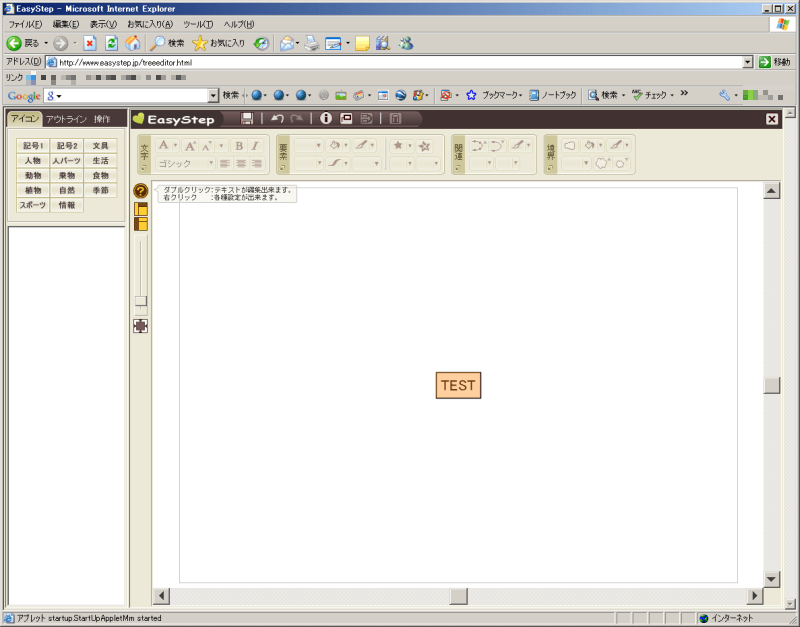This screenshot has width=800, height=627.
Task: Open the Google search box dropdown
Action: pos(213,95)
